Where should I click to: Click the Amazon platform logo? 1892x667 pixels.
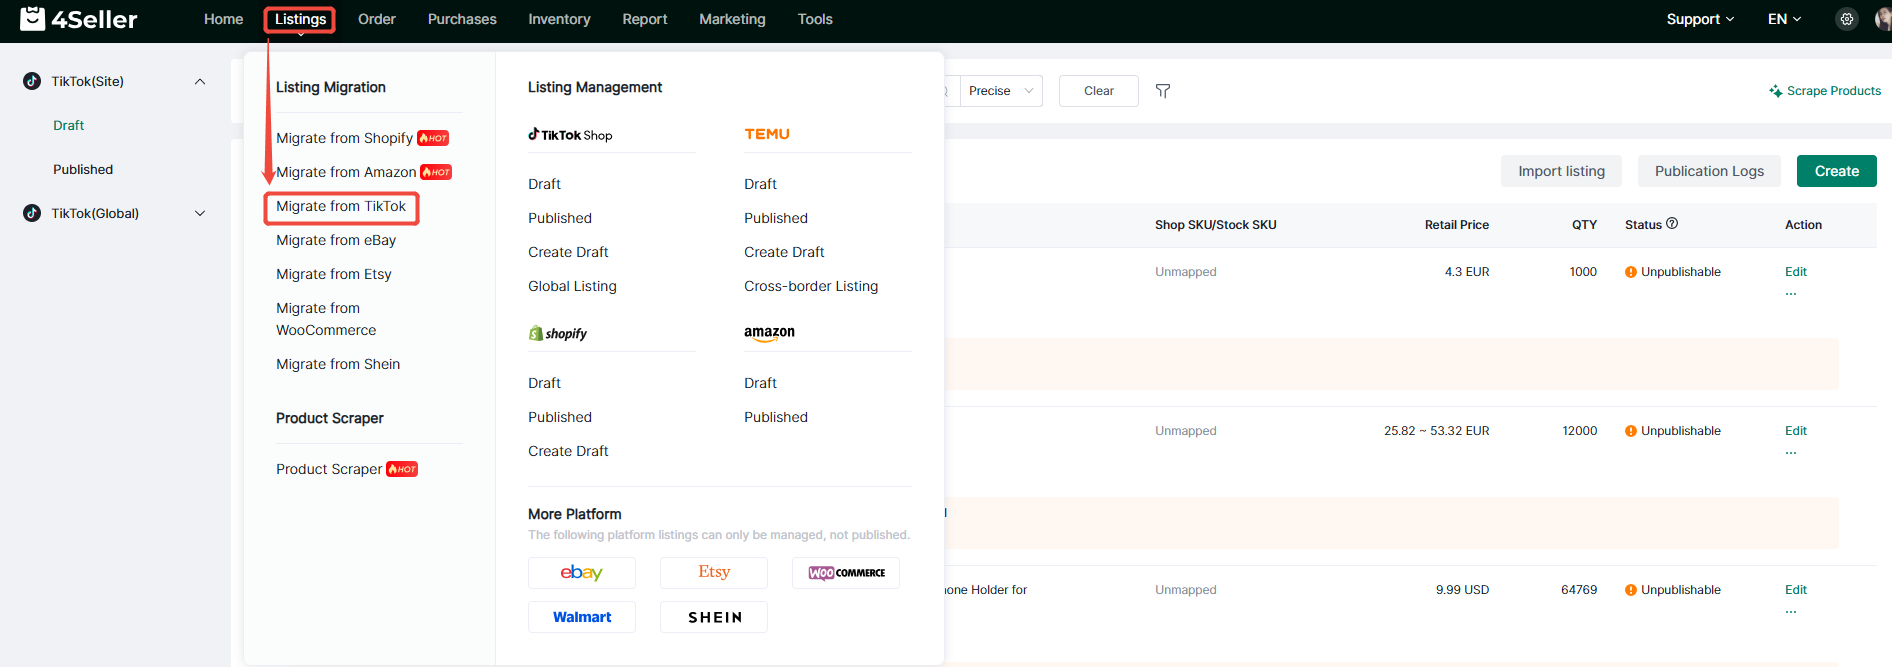(x=769, y=333)
